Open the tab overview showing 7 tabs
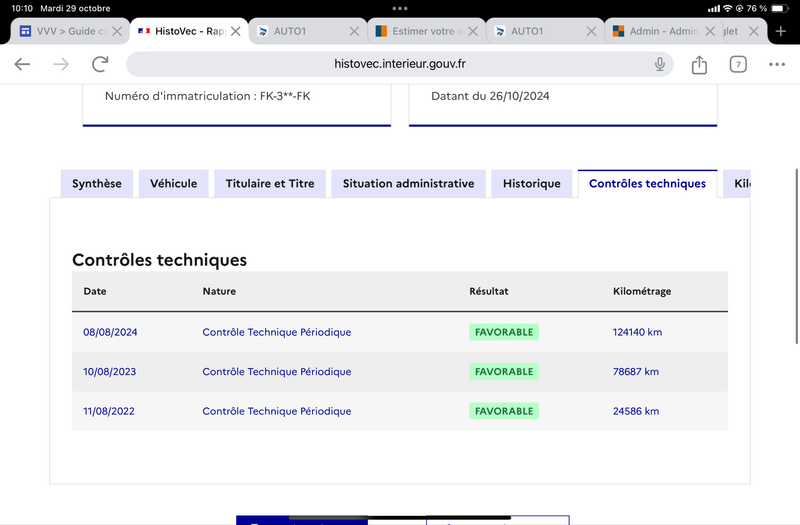Viewport: 800px width, 525px height. tap(738, 64)
